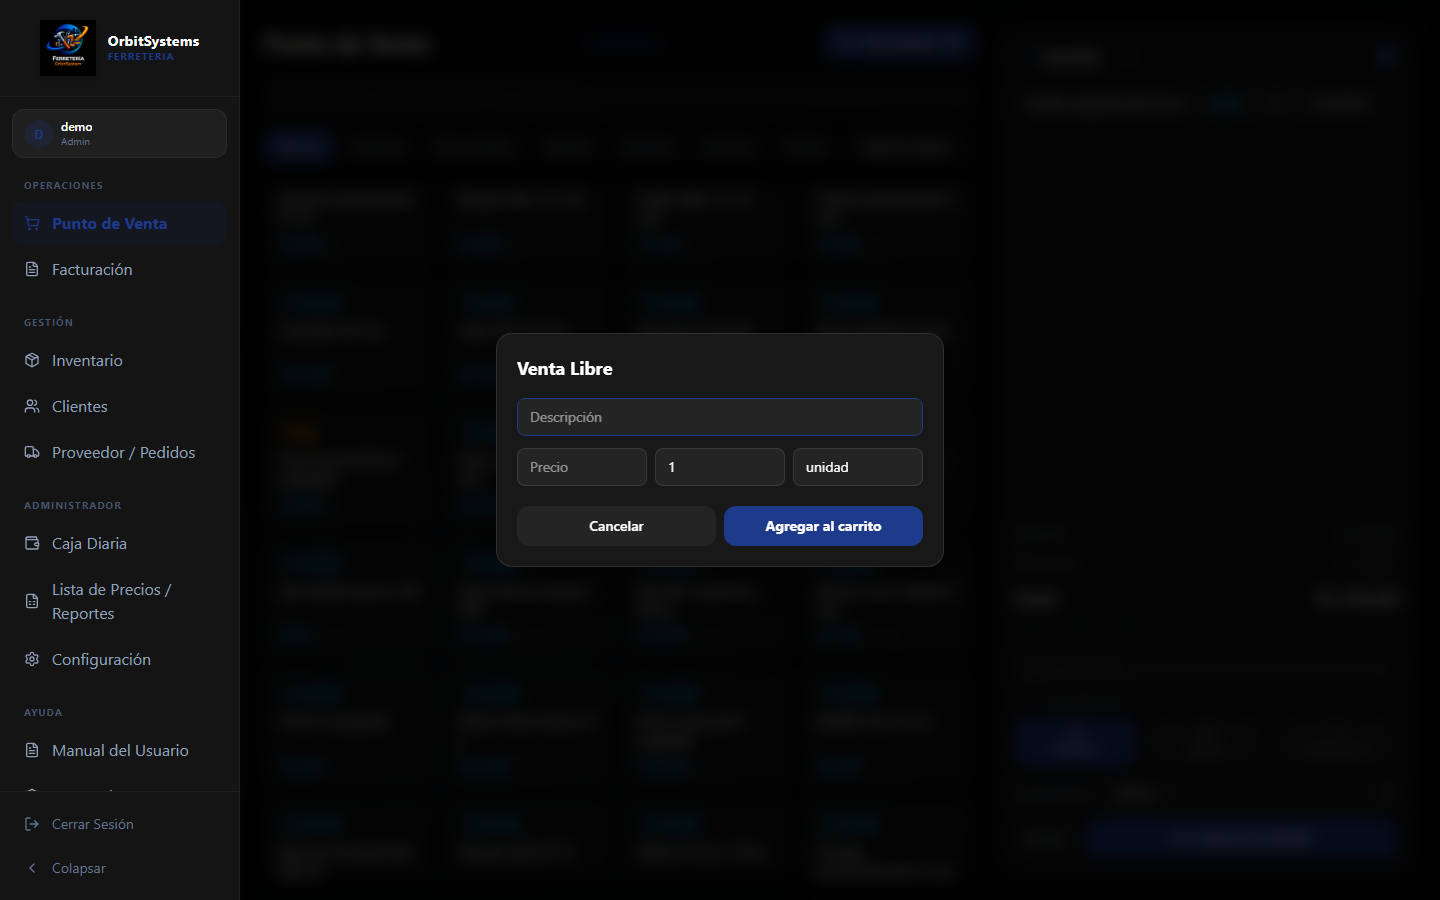Screen dimensions: 1440x900
Task: Click the Venta Libre dialog title
Action: tap(565, 369)
